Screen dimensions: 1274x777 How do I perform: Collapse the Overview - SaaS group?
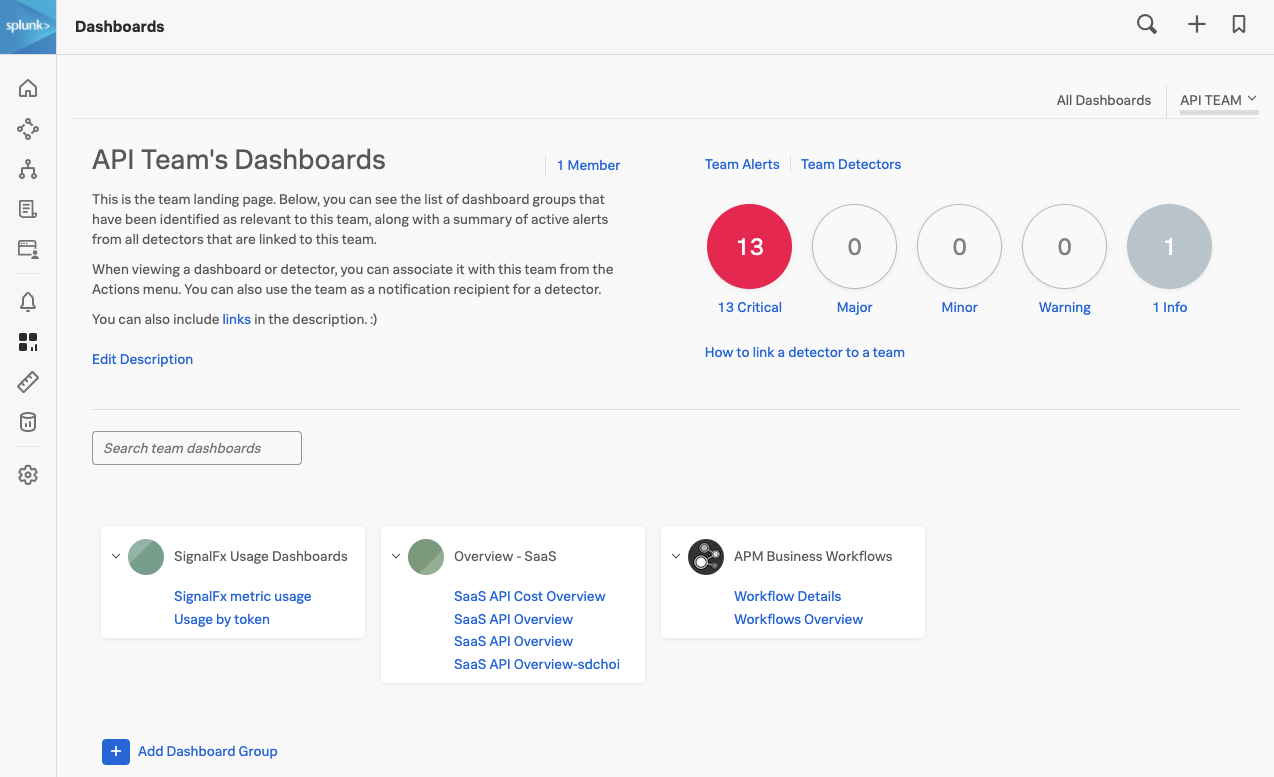(x=396, y=557)
